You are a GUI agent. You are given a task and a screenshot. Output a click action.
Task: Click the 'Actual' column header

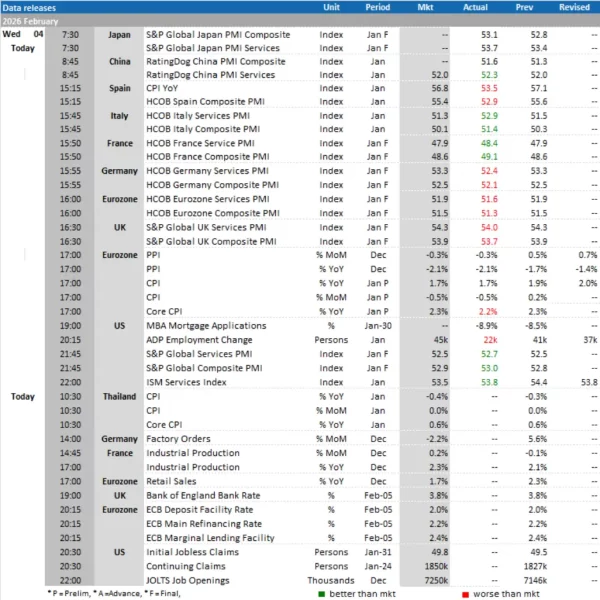[477, 7]
